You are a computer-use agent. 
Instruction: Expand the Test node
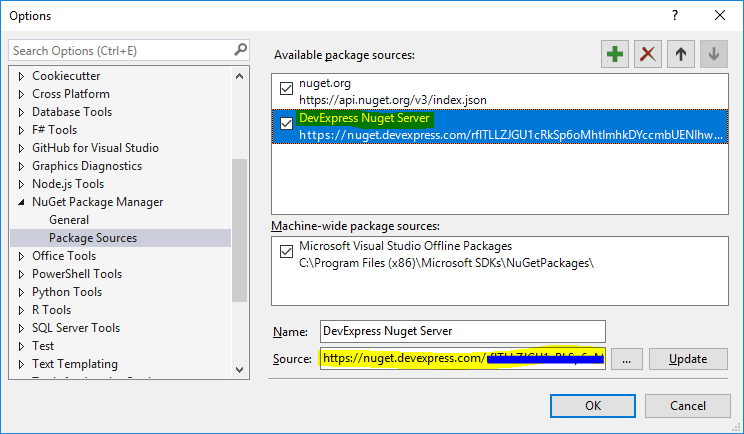(21, 347)
